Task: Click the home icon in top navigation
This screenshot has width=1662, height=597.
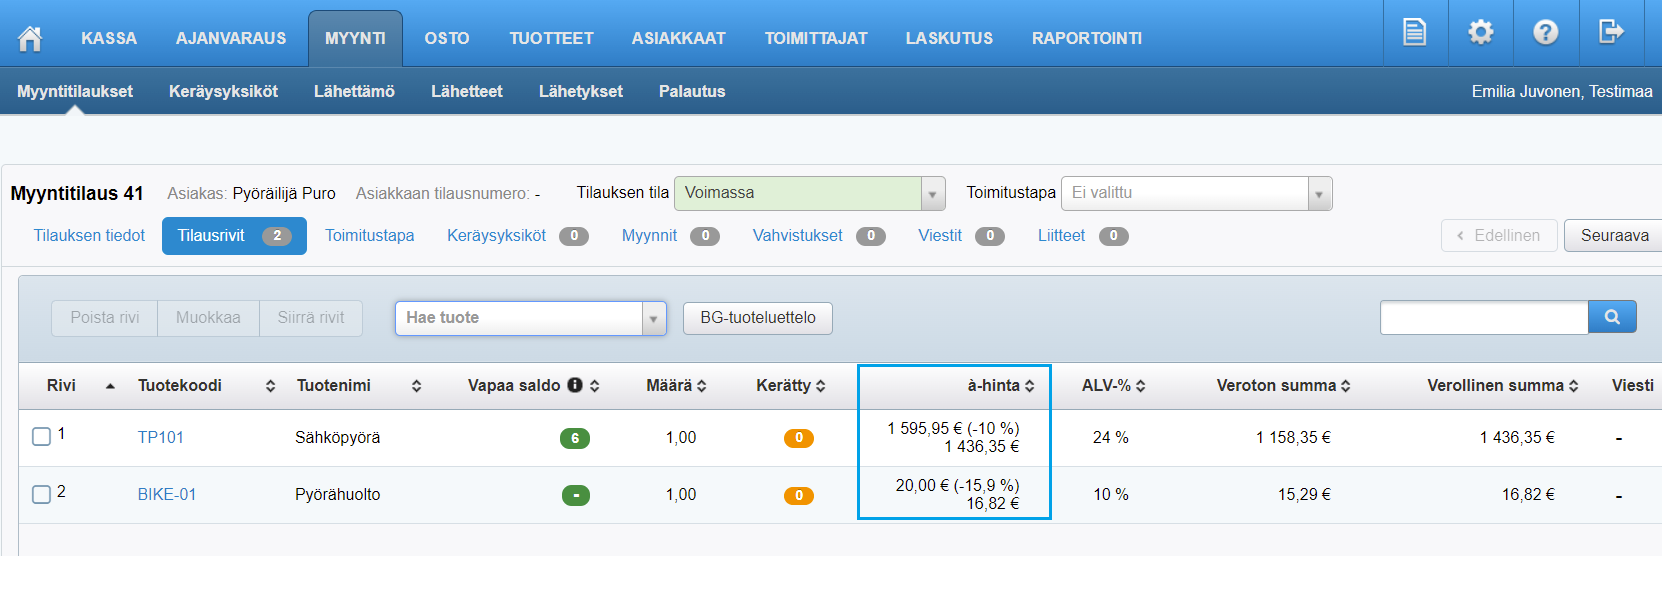Action: click(30, 38)
